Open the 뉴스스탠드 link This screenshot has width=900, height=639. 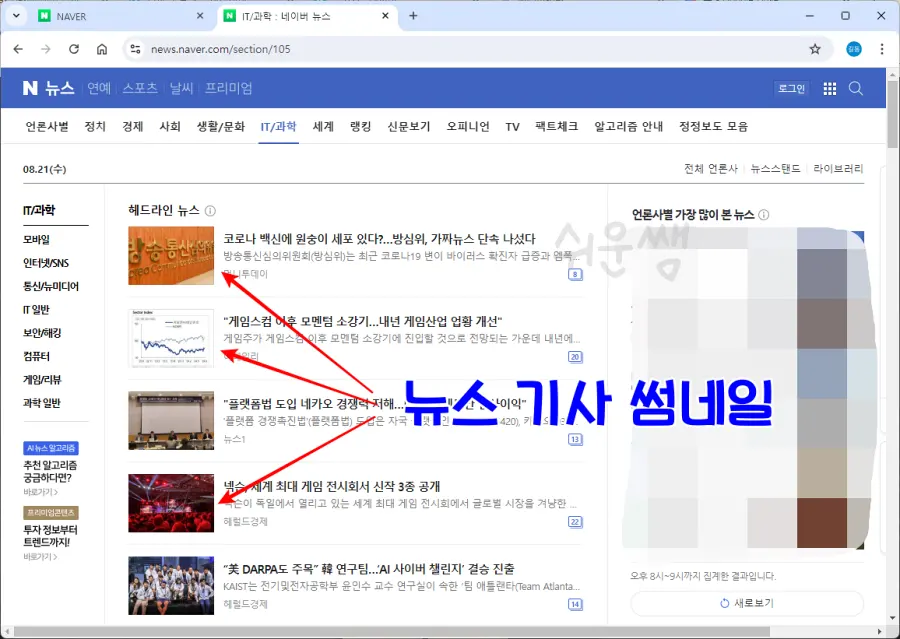(x=775, y=168)
